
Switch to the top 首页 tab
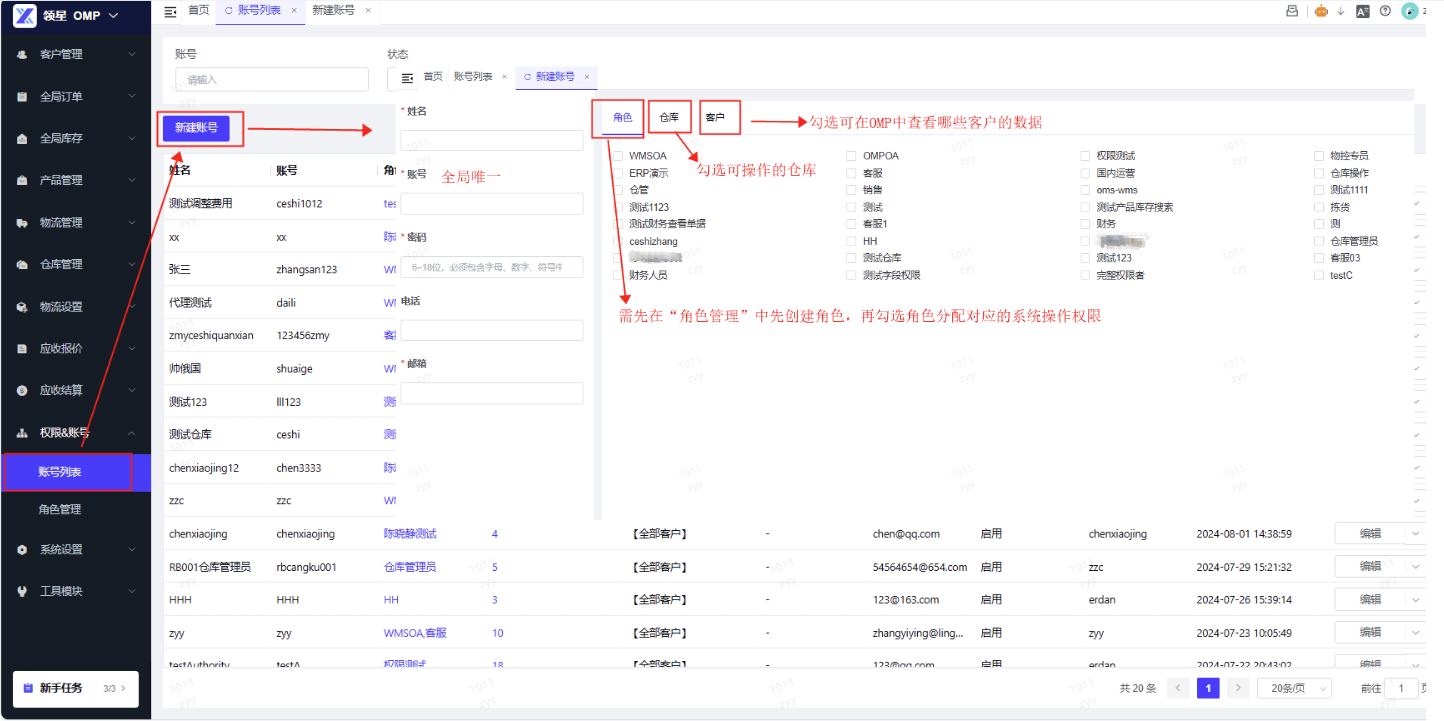(x=199, y=10)
